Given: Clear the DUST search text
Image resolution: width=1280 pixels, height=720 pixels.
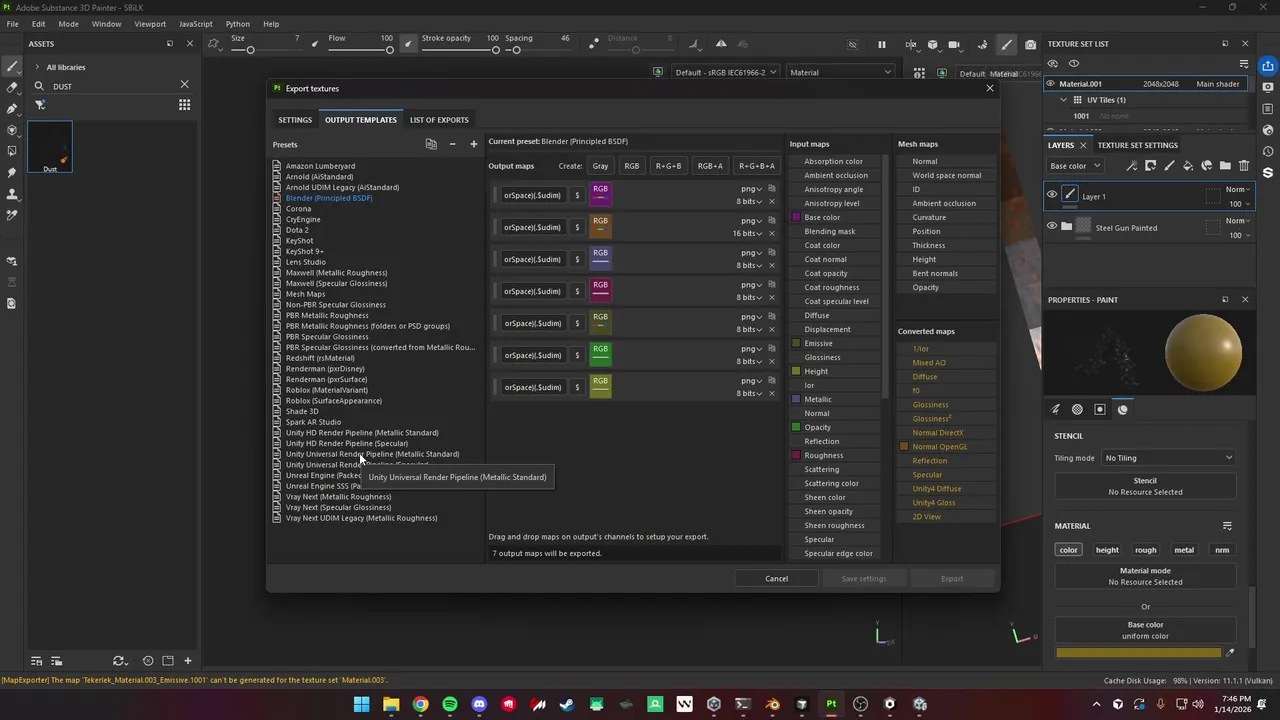Looking at the screenshot, I should pos(184,85).
